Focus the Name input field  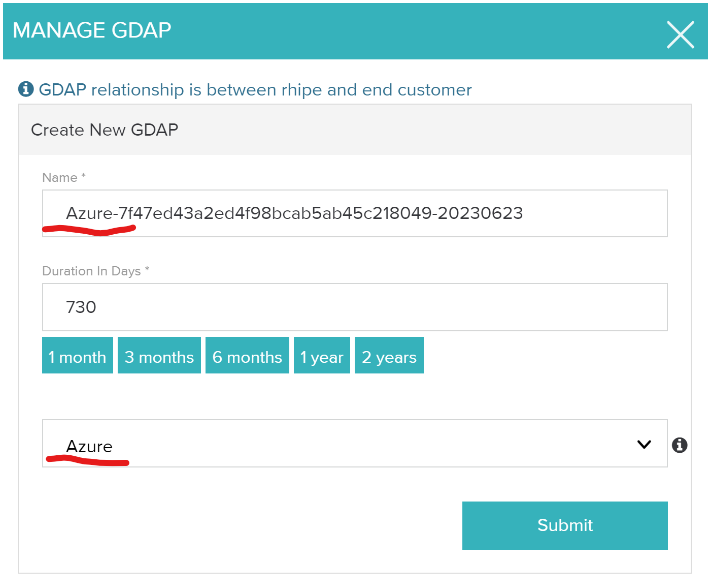(354, 214)
